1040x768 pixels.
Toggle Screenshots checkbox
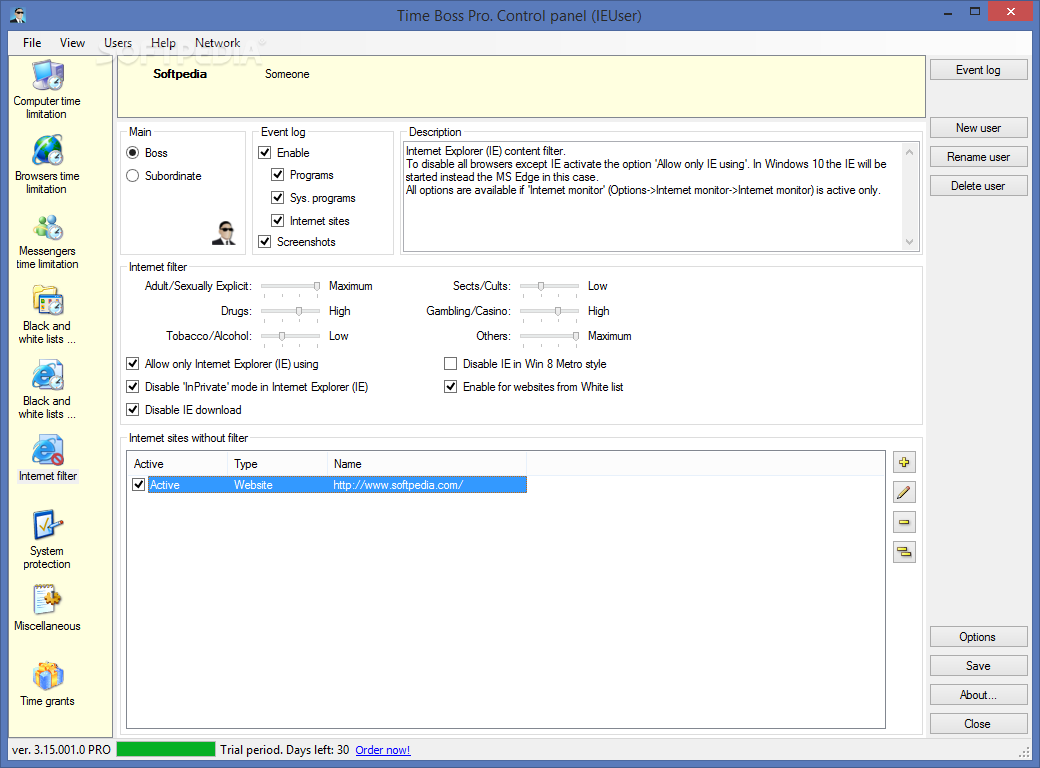click(265, 241)
